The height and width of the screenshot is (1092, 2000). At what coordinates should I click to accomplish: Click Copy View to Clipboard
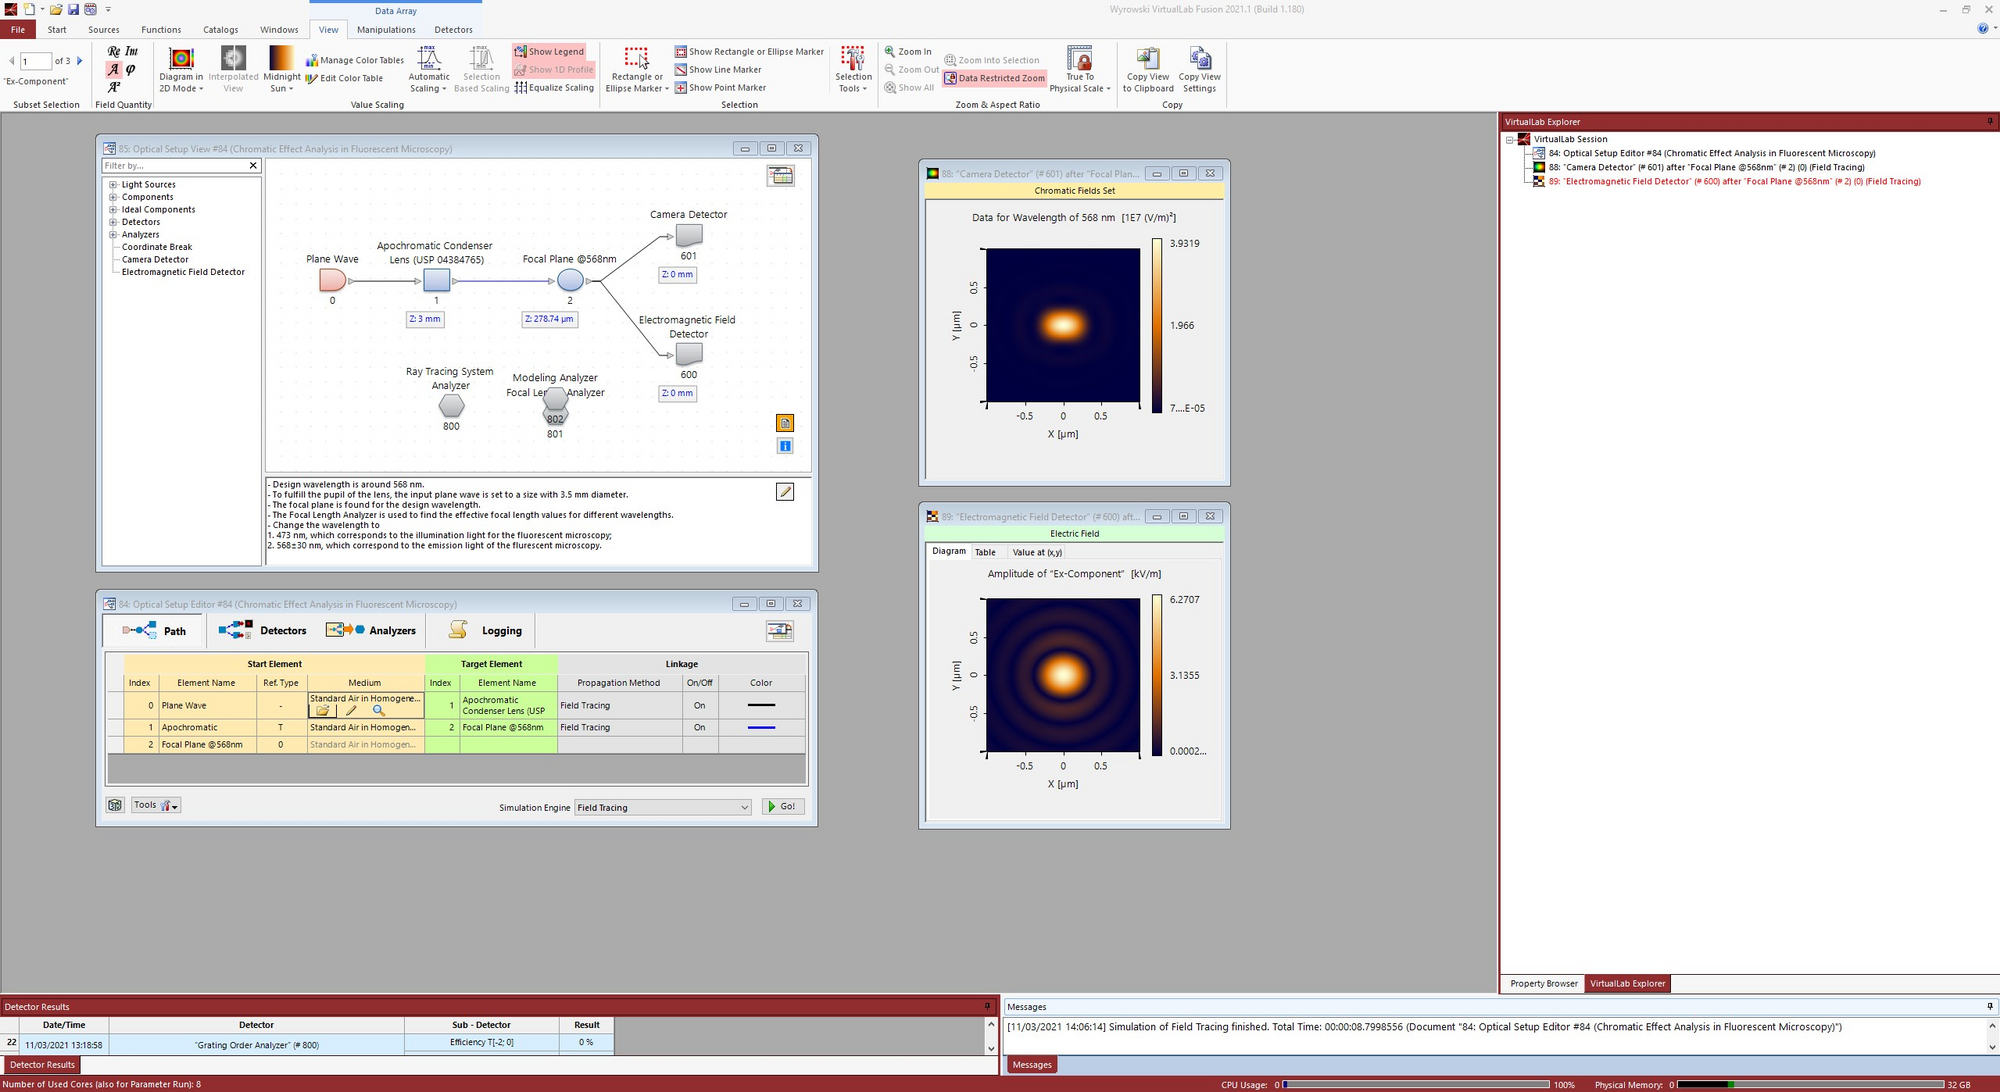1148,70
